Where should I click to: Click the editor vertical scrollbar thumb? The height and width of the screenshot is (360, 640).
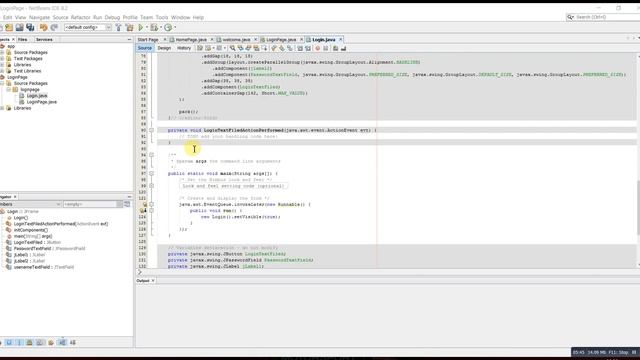638,207
